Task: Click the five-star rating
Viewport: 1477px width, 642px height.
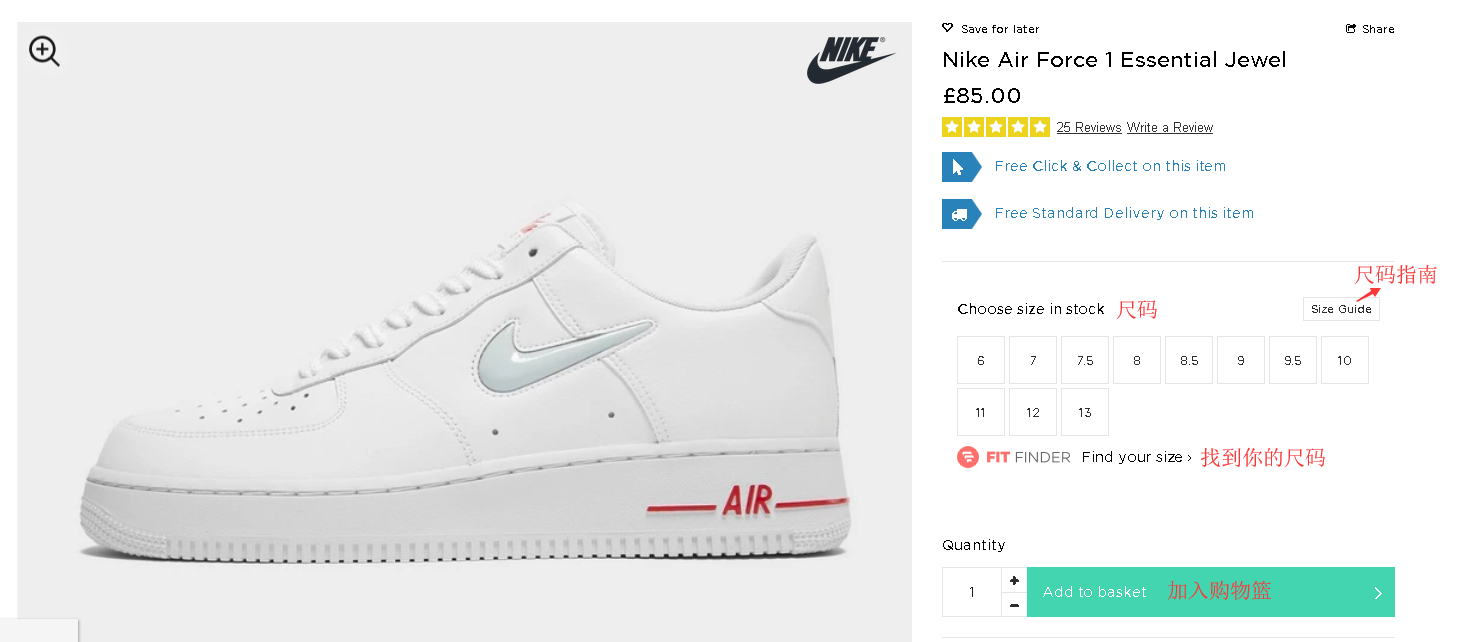Action: [x=995, y=127]
